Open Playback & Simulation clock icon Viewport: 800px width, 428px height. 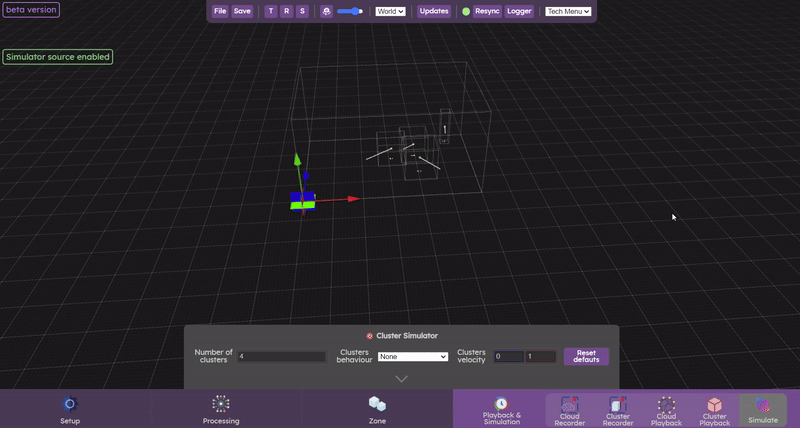pos(501,403)
